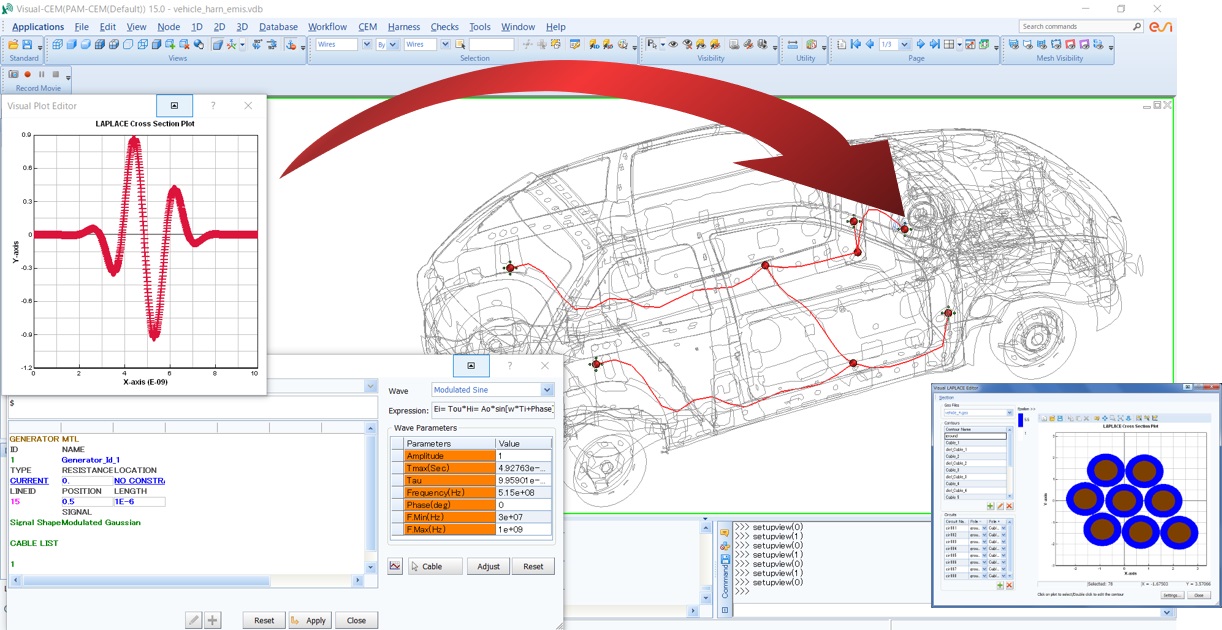1222x630 pixels.
Task: Click the Utility measure icon
Action: [793, 44]
